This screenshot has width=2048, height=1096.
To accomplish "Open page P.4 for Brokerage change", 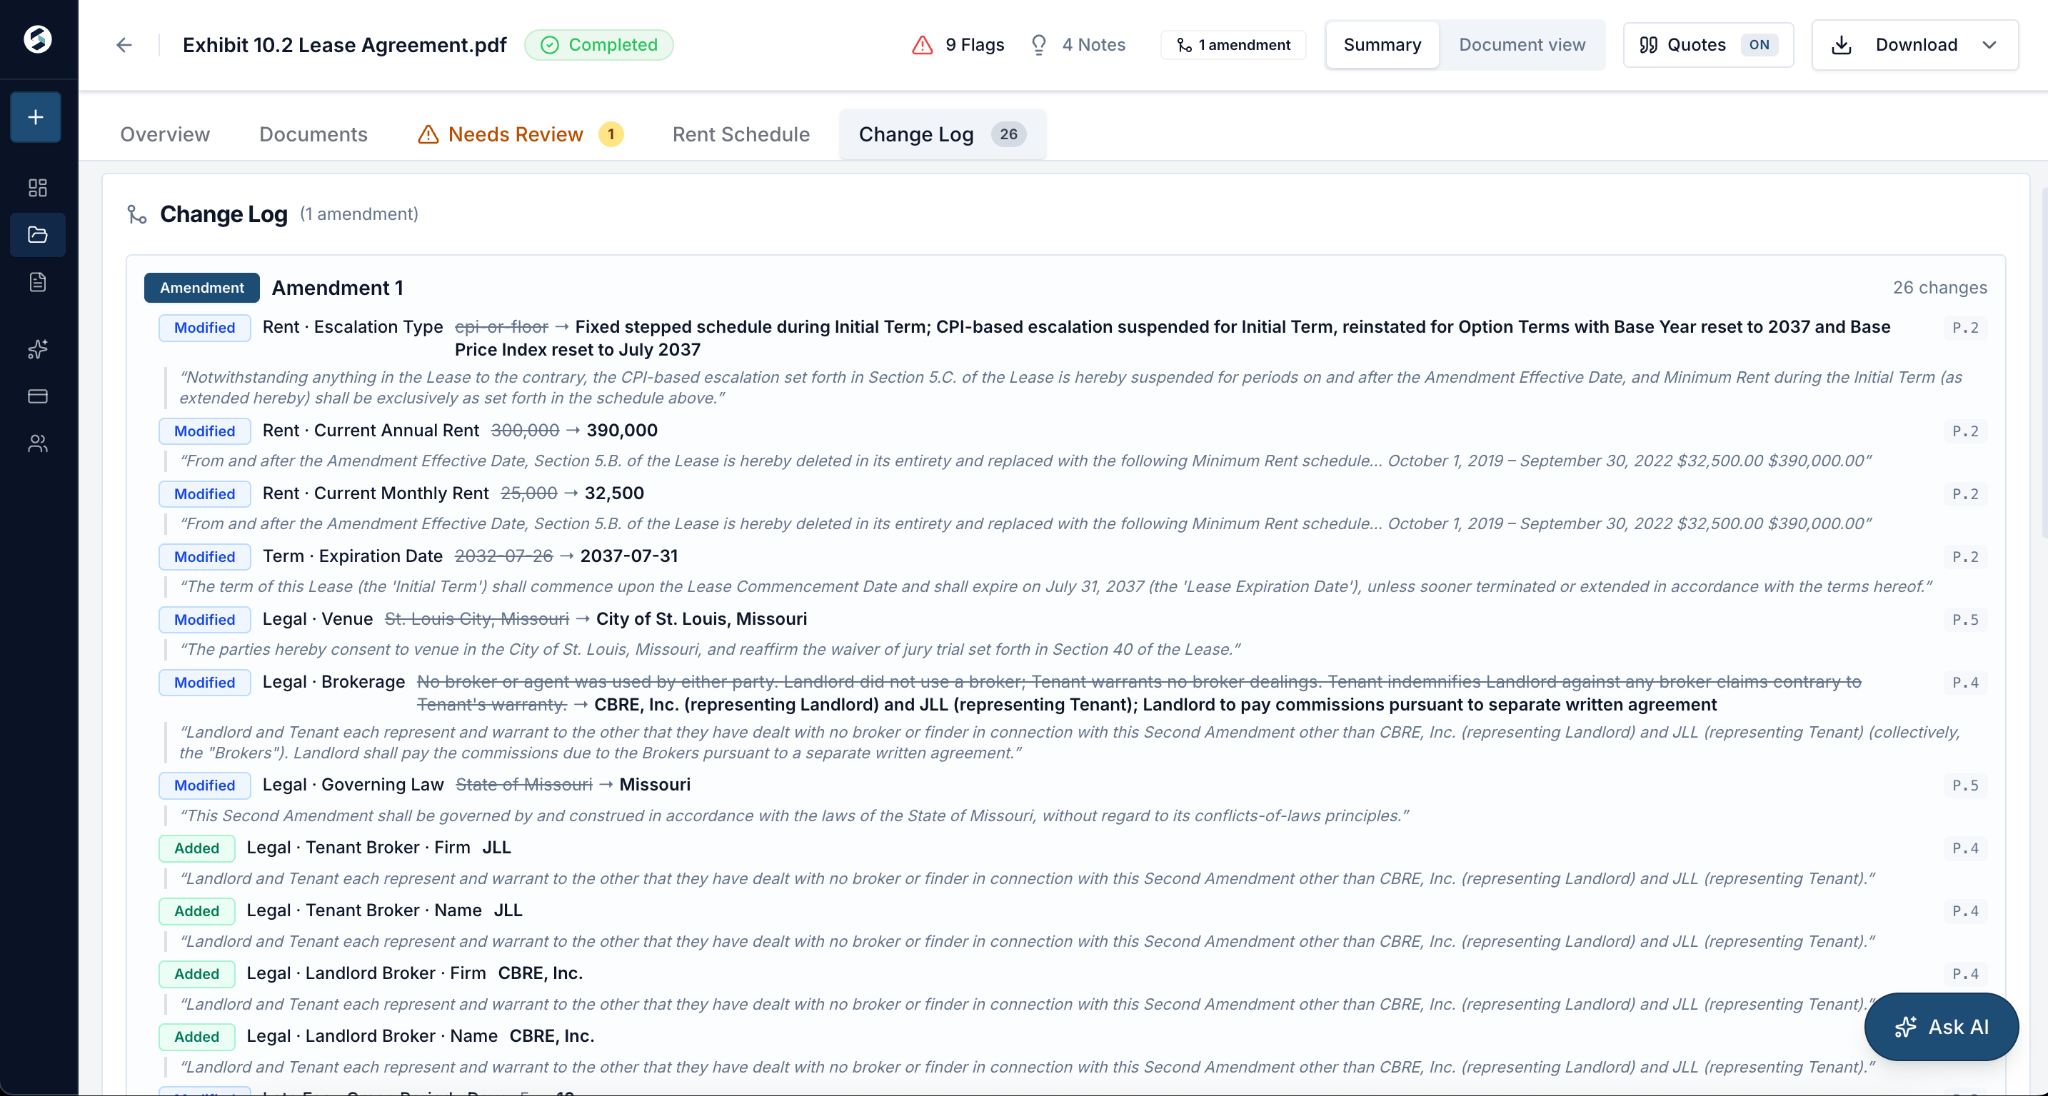I will 1965,683.
